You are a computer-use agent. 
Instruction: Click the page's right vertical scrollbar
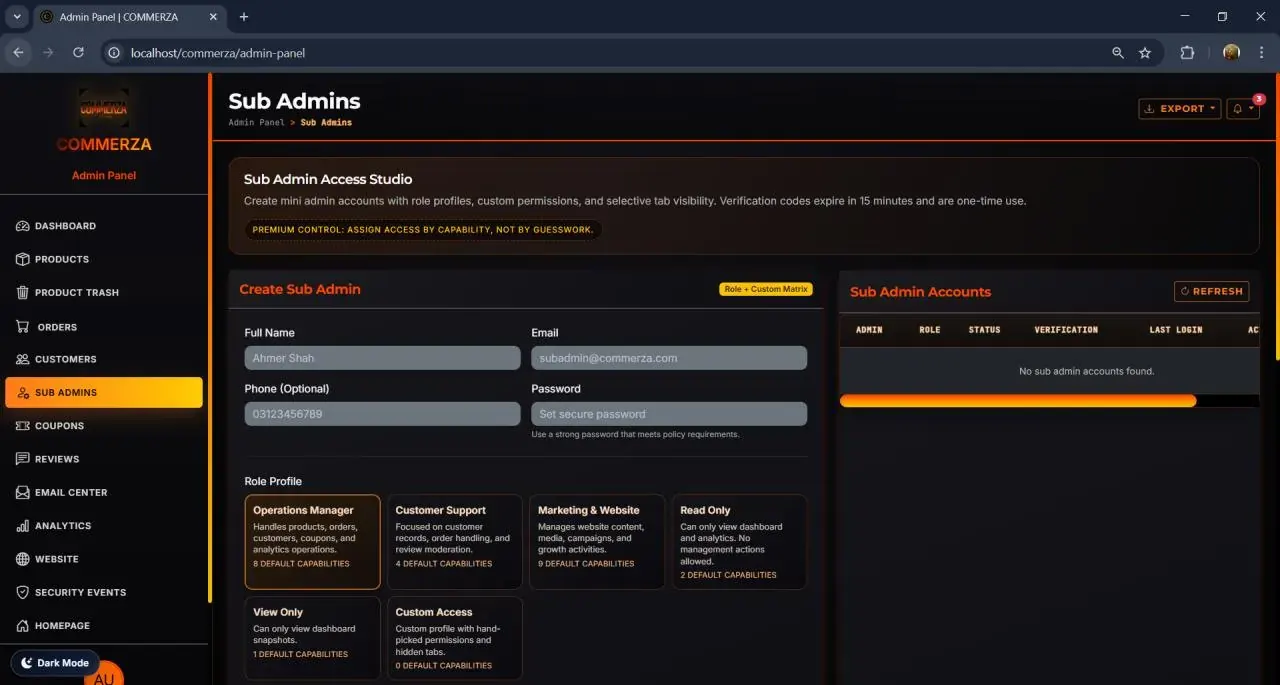click(x=1276, y=215)
